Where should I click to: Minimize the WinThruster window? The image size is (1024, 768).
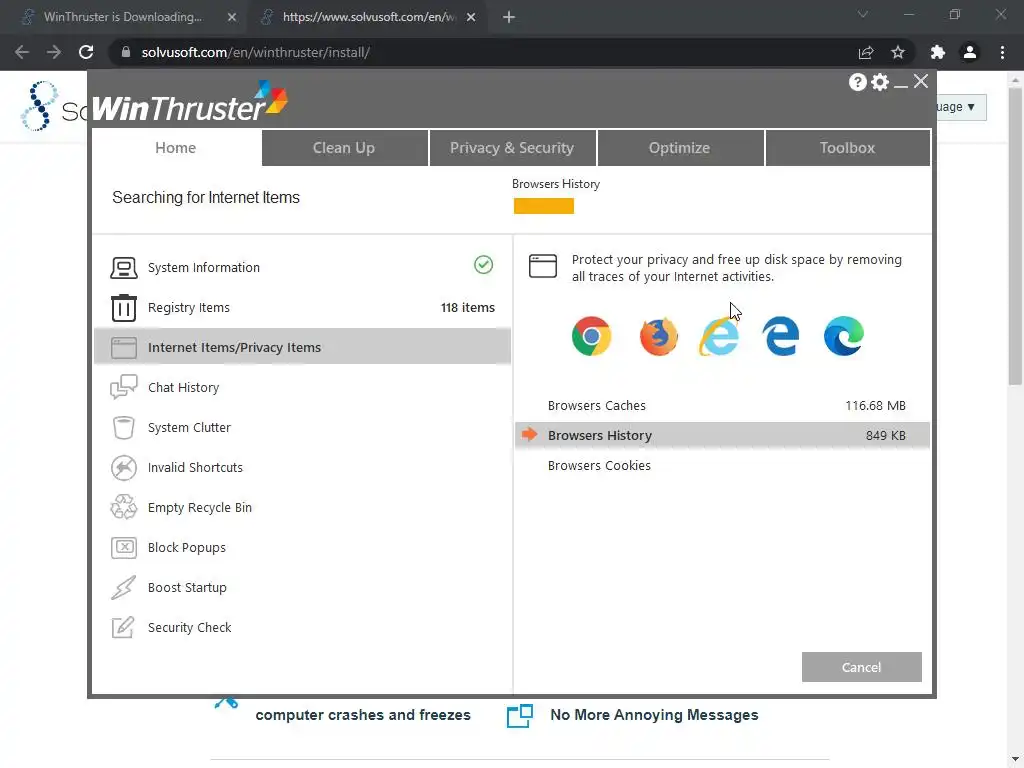pos(901,85)
